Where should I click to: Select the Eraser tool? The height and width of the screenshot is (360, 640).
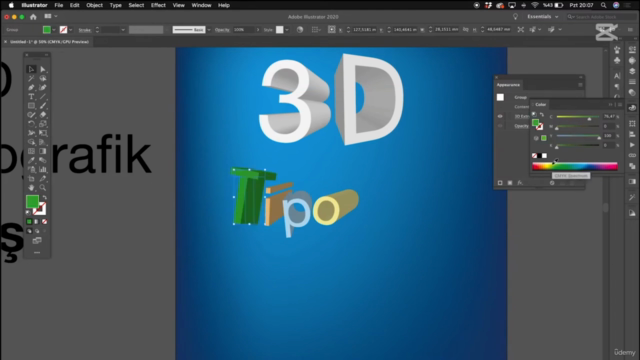click(42, 115)
